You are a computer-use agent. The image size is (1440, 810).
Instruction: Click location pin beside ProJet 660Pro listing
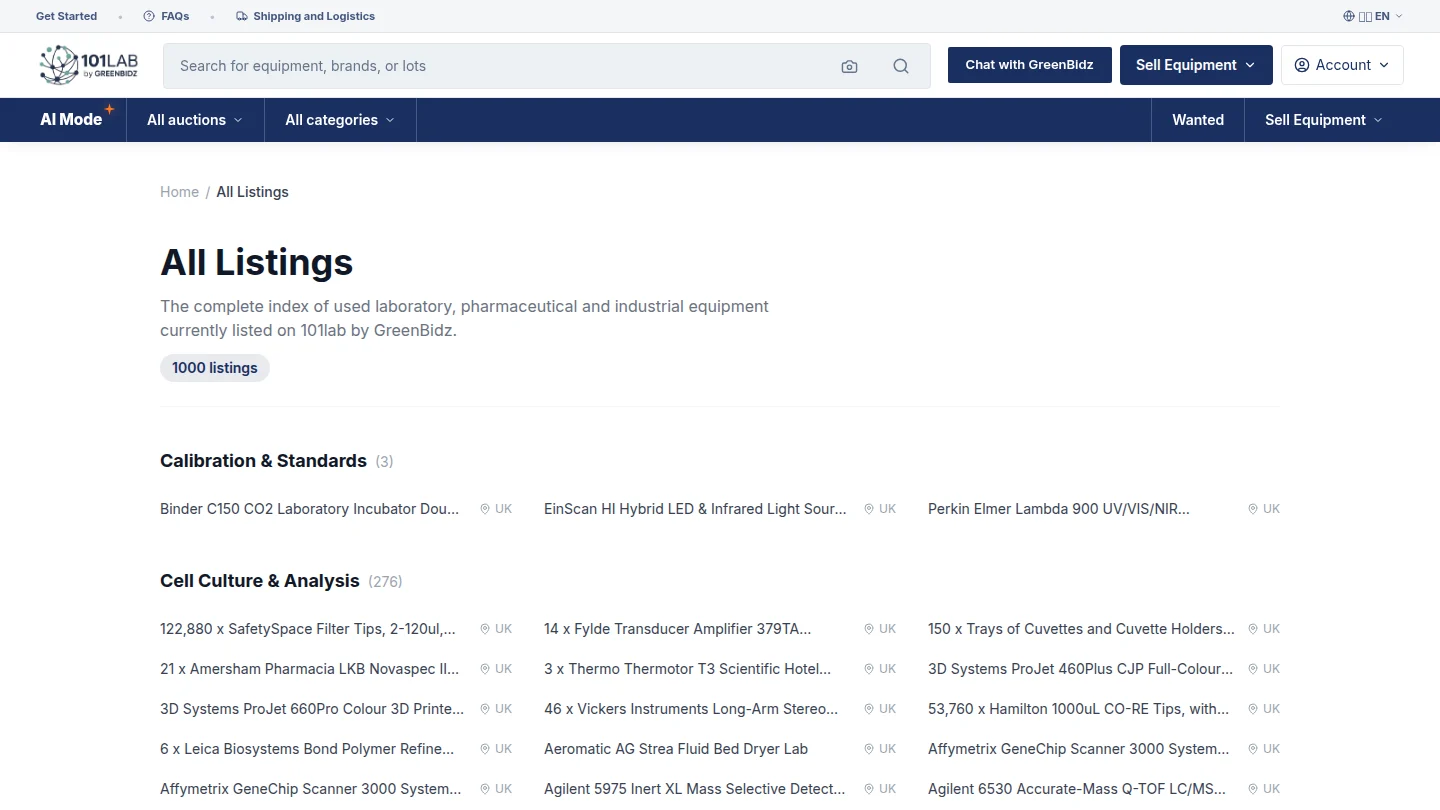click(x=485, y=709)
